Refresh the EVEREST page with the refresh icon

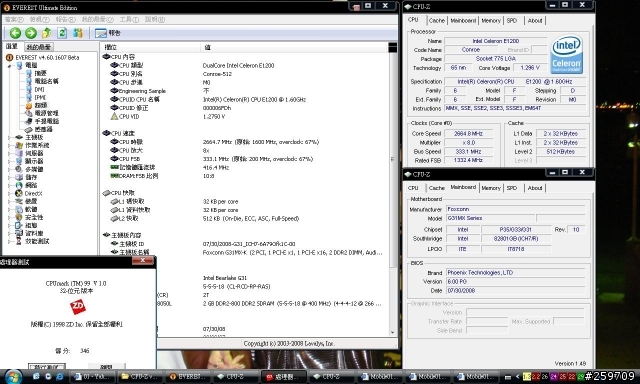62,33
